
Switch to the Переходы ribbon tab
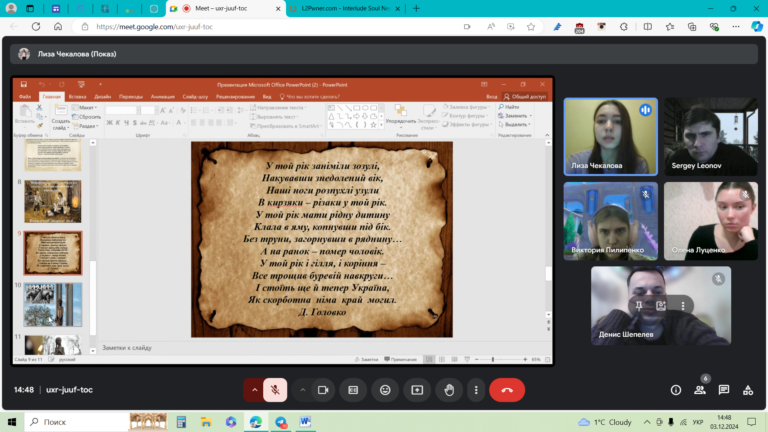click(131, 96)
